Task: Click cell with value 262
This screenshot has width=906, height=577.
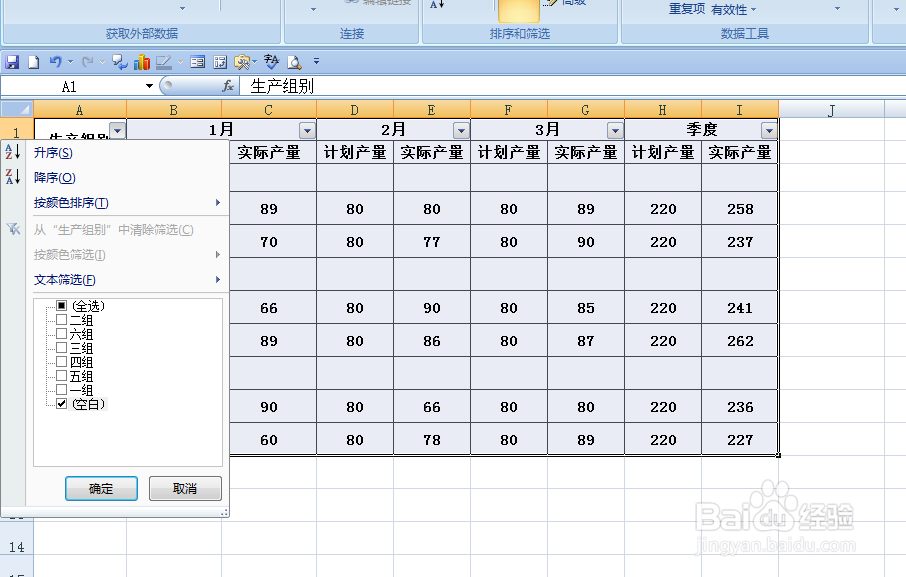Action: [x=740, y=341]
